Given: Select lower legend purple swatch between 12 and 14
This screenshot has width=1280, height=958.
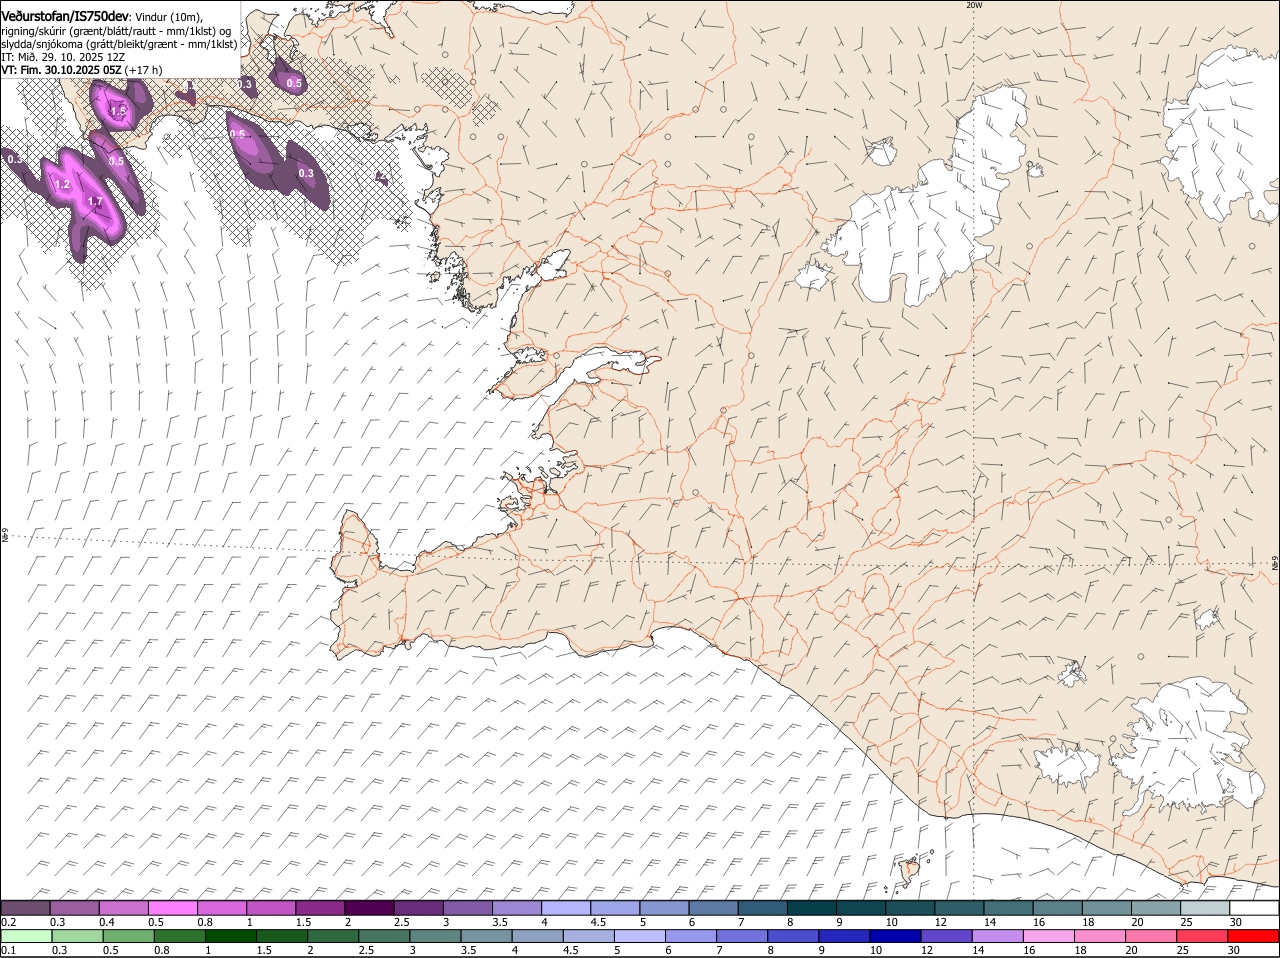Looking at the screenshot, I should pos(947,936).
